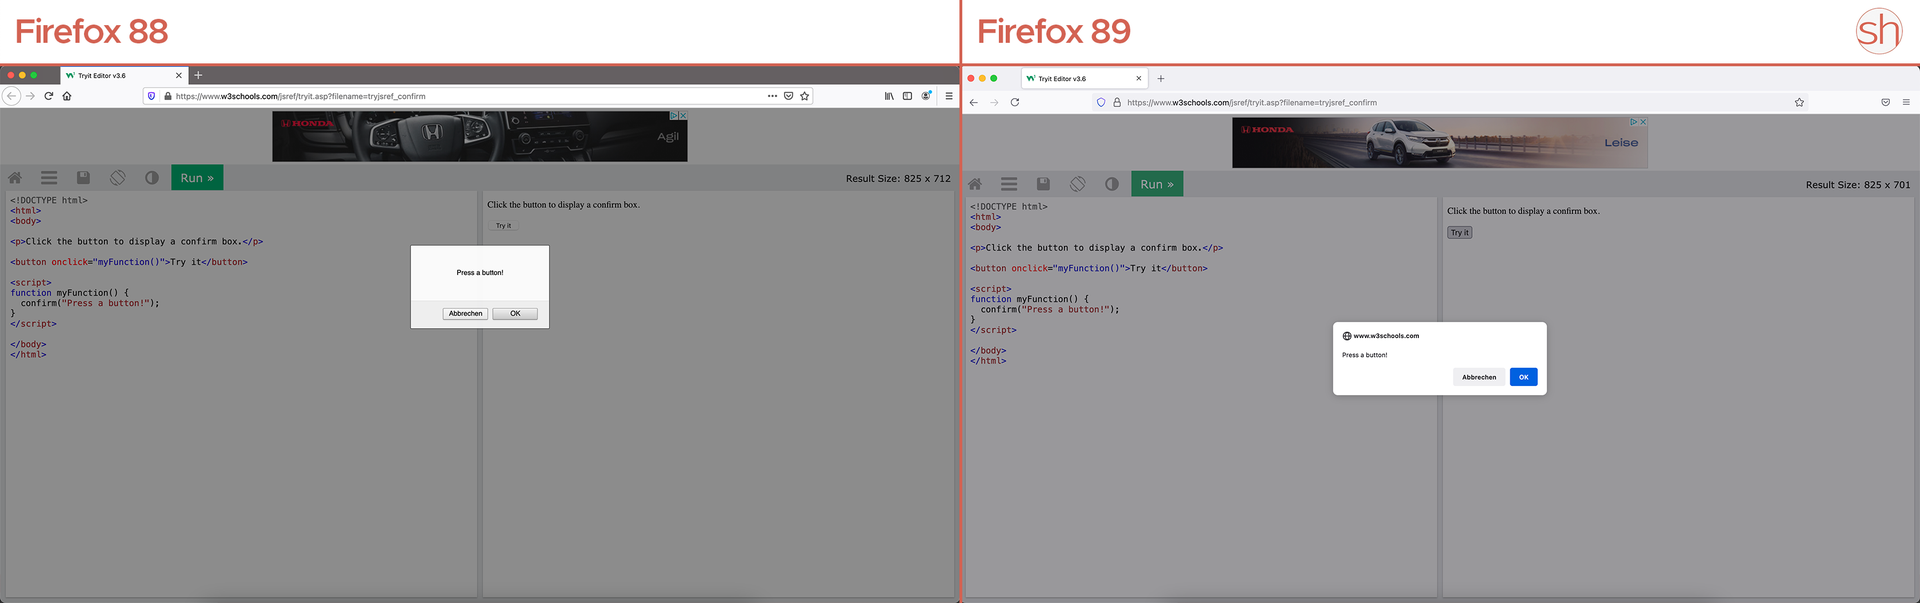The width and height of the screenshot is (1920, 603).
Task: Open the editor menu icon in Firefox 88 page
Action: coord(49,178)
